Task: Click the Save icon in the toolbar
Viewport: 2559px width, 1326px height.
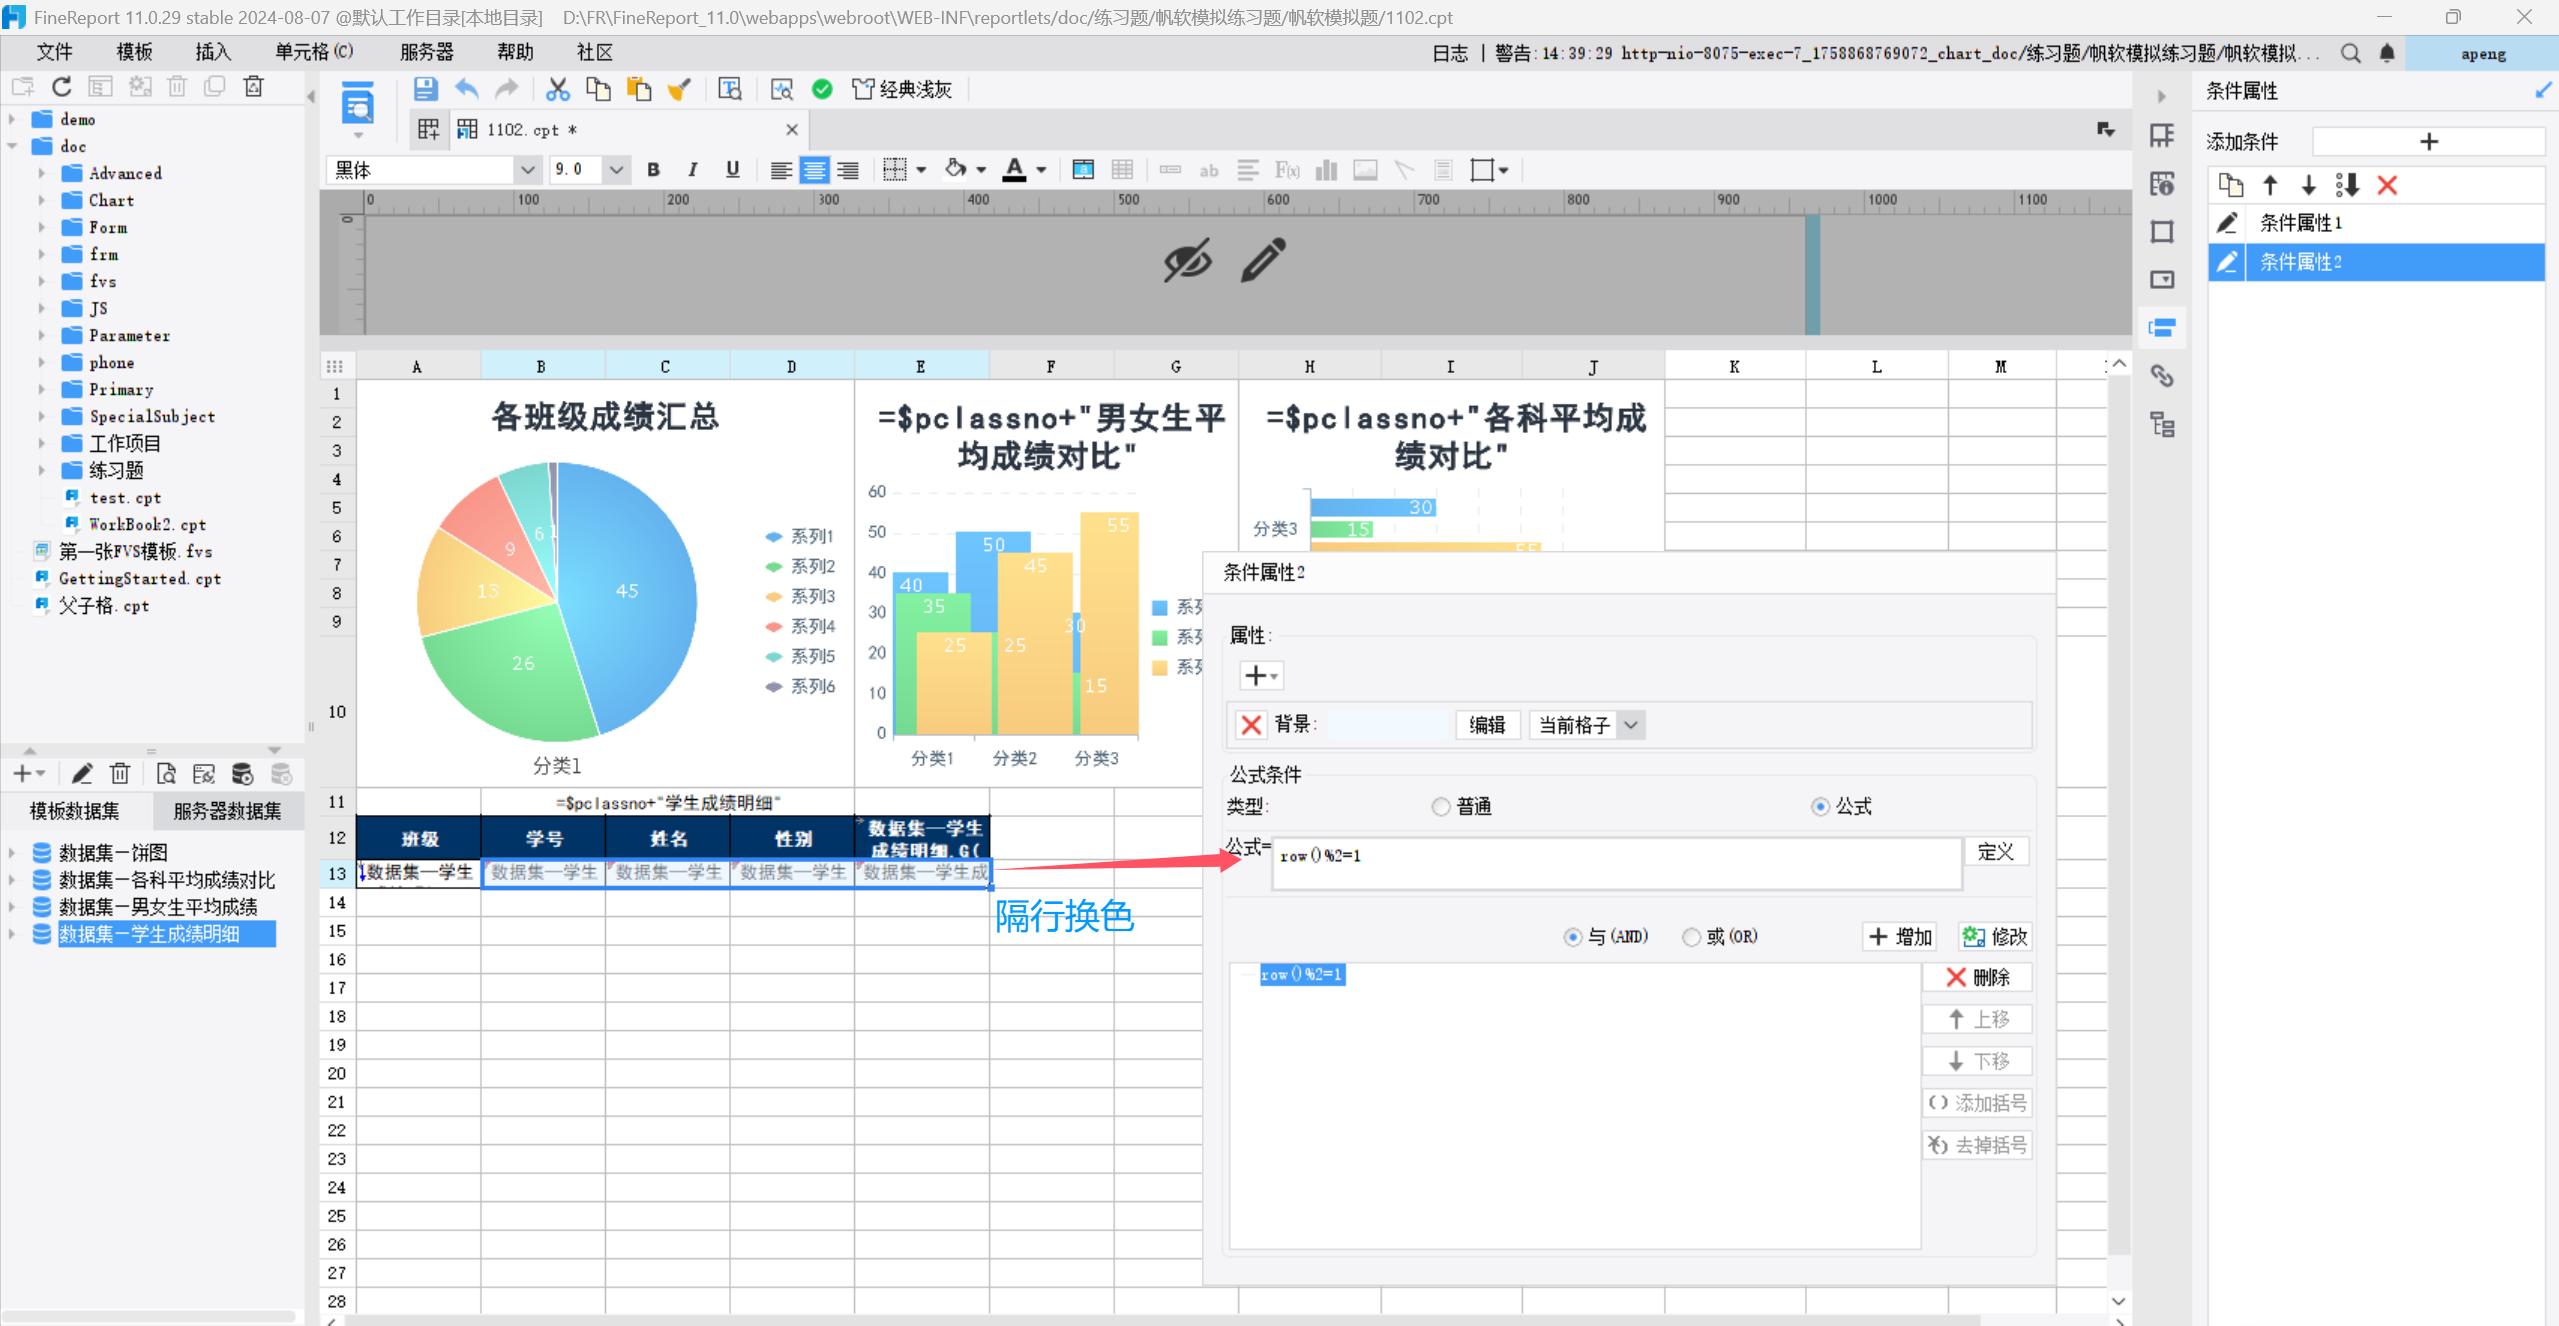Action: [425, 90]
